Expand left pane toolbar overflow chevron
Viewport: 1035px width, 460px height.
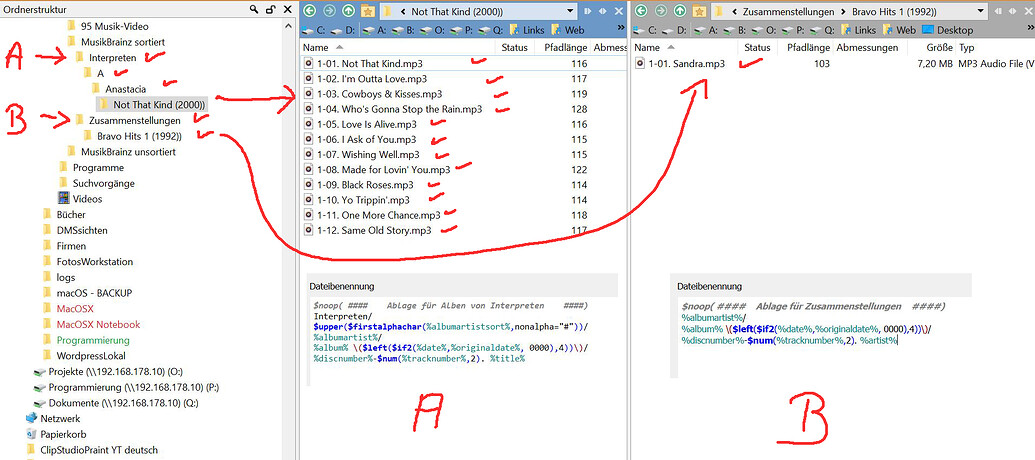click(x=620, y=28)
